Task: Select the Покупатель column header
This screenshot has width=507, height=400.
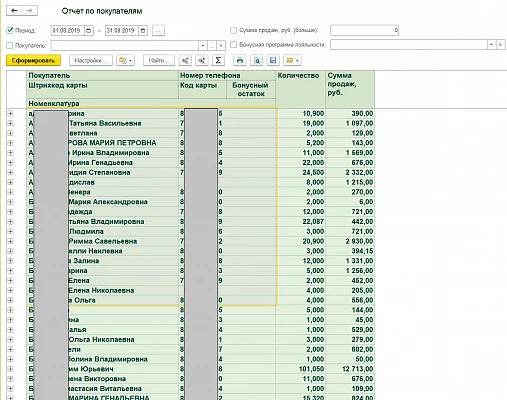Action: click(102, 76)
